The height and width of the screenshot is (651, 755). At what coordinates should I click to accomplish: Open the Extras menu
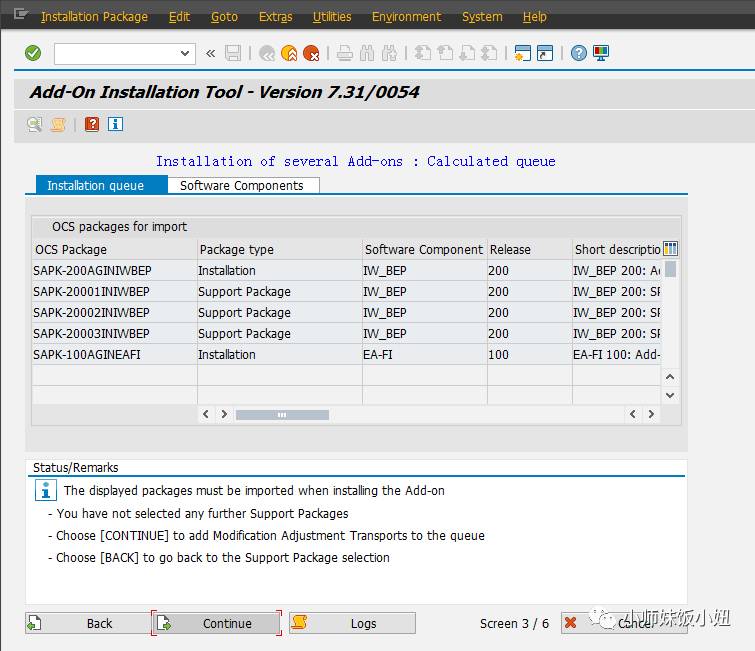tap(275, 17)
